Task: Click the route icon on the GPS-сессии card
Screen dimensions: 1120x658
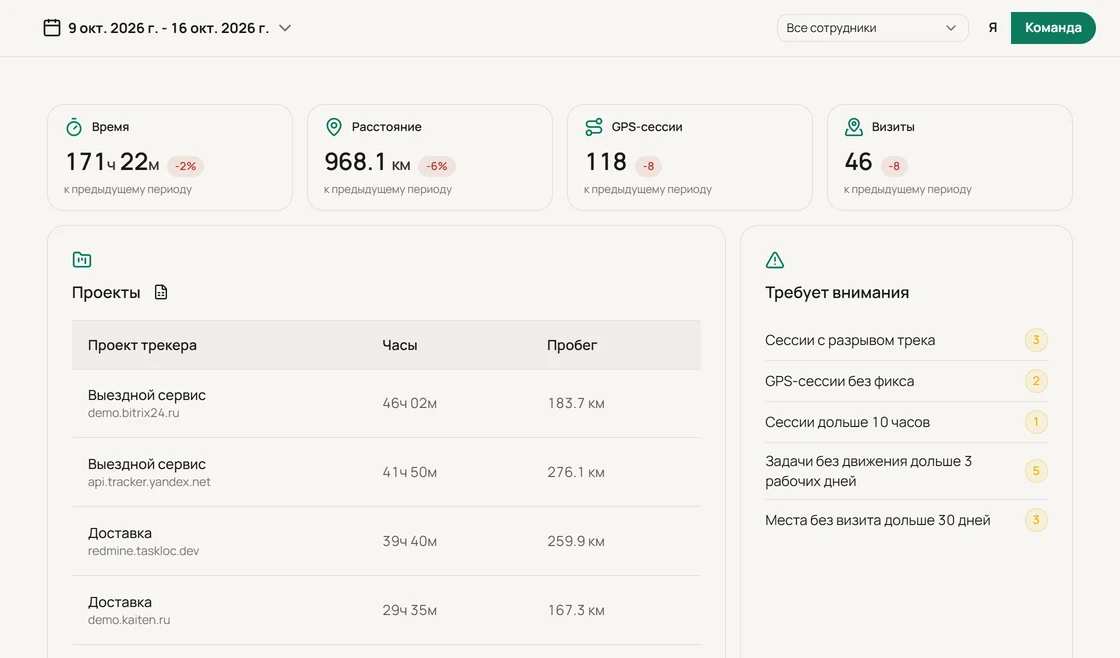Action: click(594, 127)
